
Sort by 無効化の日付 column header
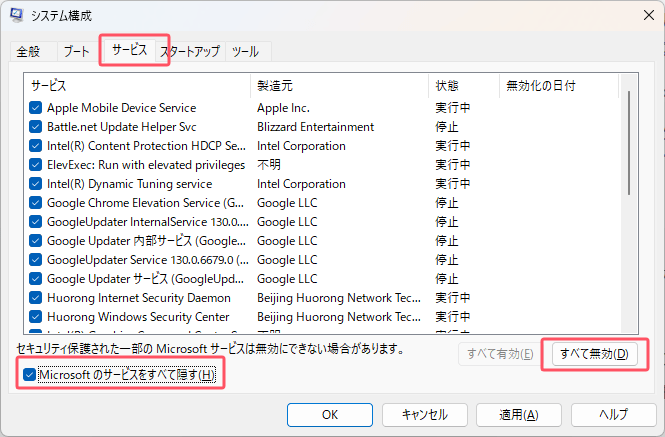[559, 86]
